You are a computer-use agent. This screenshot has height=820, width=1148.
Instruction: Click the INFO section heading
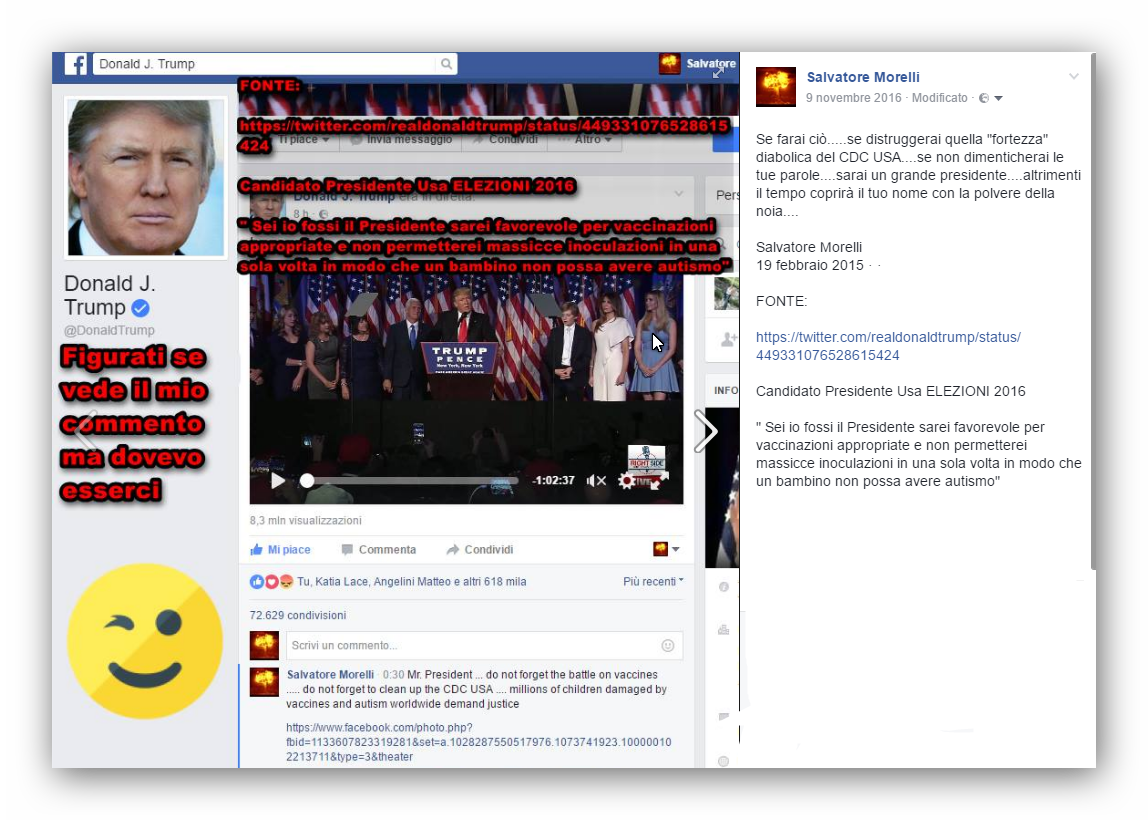coord(726,390)
